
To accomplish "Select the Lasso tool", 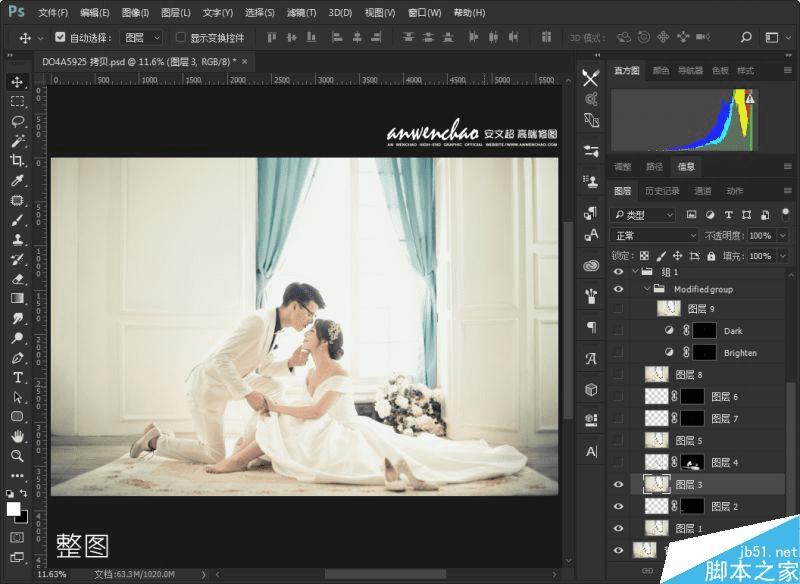I will pos(18,121).
